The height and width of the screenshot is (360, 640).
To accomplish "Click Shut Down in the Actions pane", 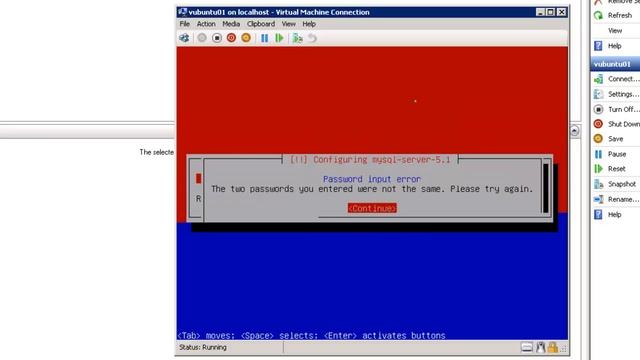I will [624, 124].
